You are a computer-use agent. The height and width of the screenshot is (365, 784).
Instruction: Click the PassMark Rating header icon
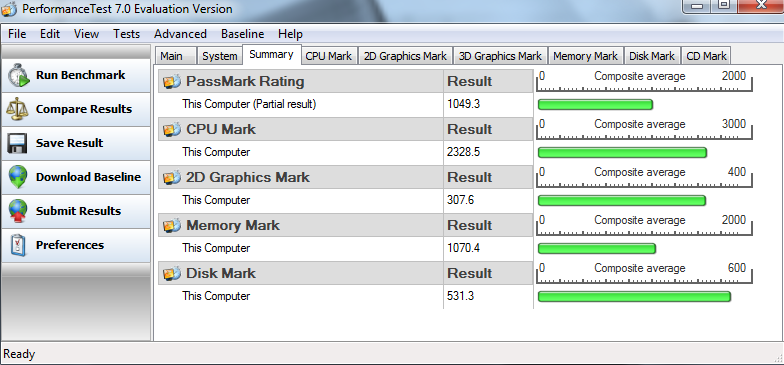tap(172, 82)
